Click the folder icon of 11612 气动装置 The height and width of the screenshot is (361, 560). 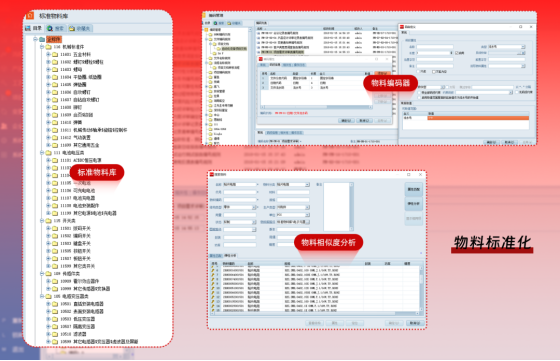(55, 137)
